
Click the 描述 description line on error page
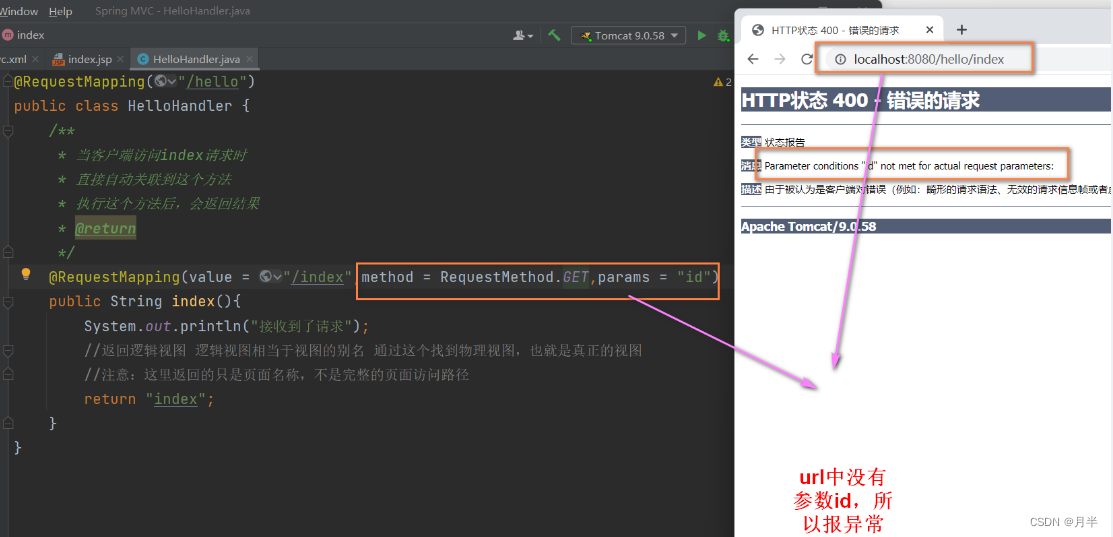[x=925, y=189]
